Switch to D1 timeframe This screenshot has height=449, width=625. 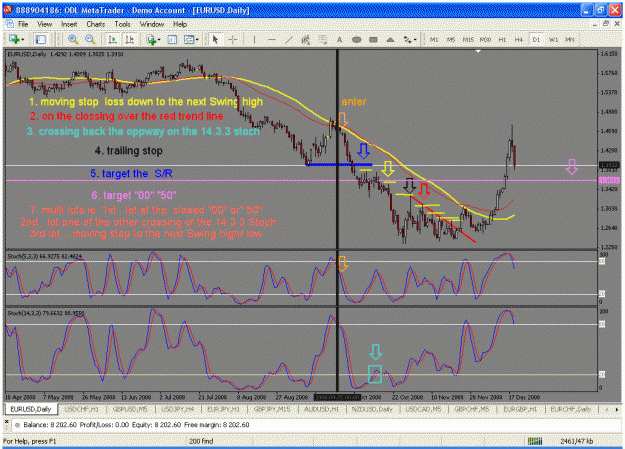(536, 39)
